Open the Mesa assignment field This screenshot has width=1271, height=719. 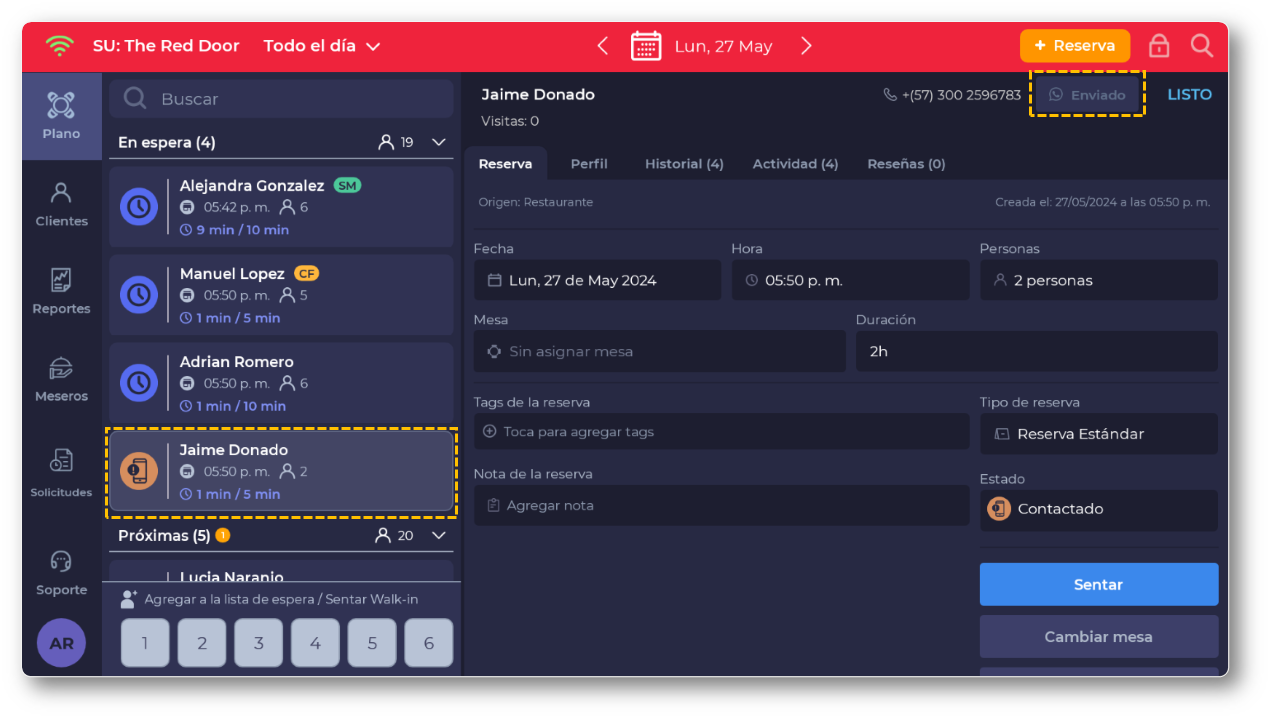point(659,351)
